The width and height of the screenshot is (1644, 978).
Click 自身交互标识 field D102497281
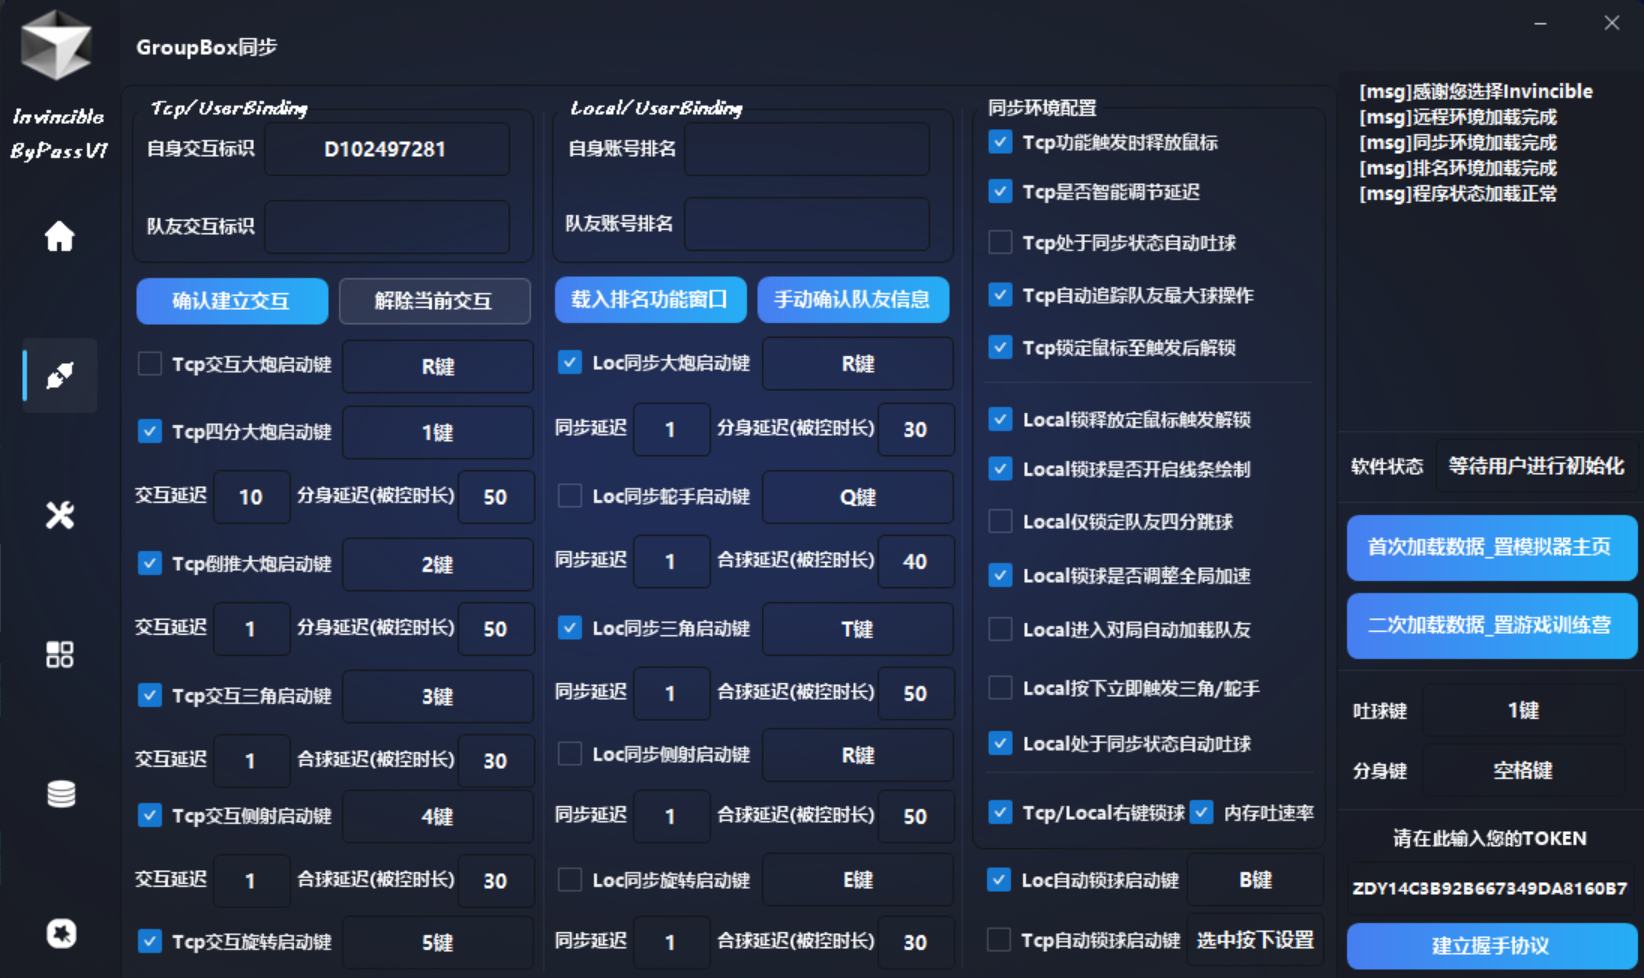point(387,149)
